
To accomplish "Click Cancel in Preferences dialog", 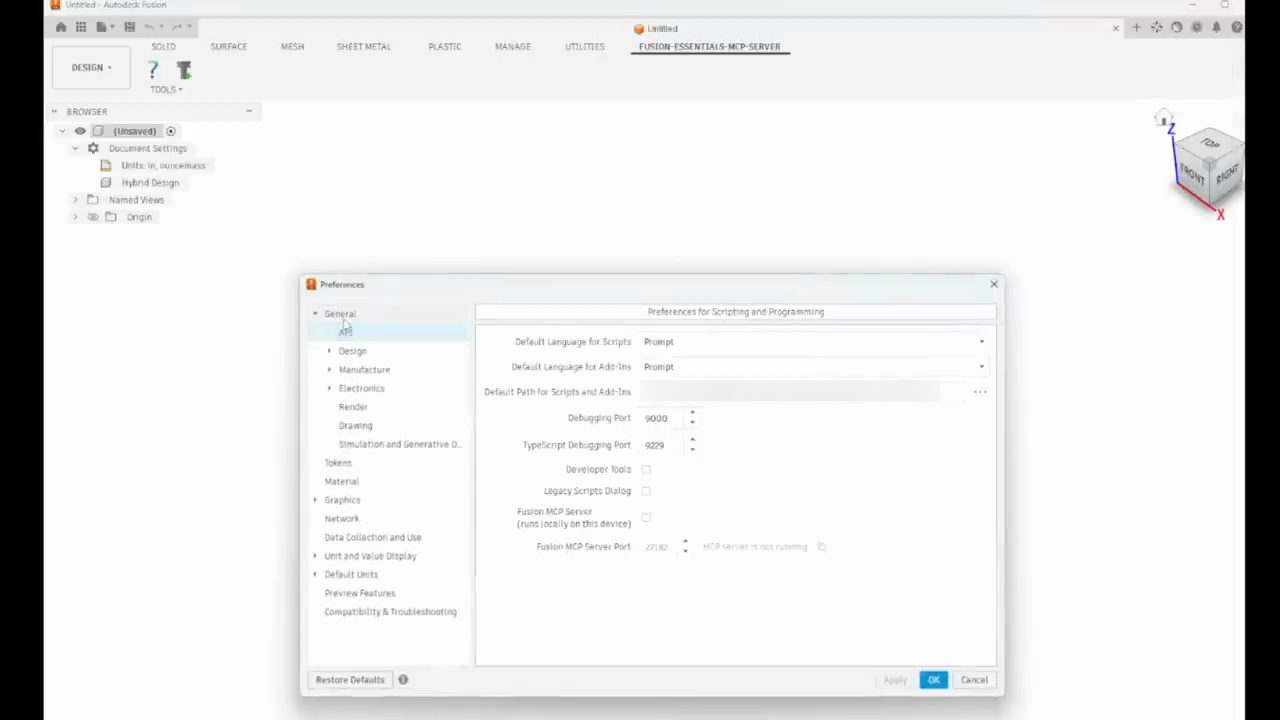I will (x=974, y=680).
